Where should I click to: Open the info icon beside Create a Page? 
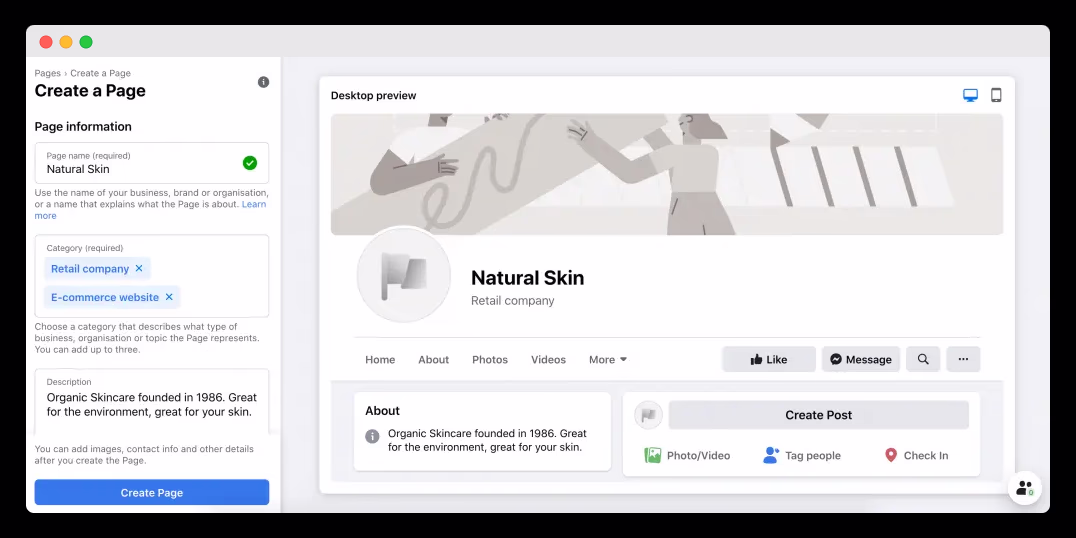pyautogui.click(x=264, y=82)
